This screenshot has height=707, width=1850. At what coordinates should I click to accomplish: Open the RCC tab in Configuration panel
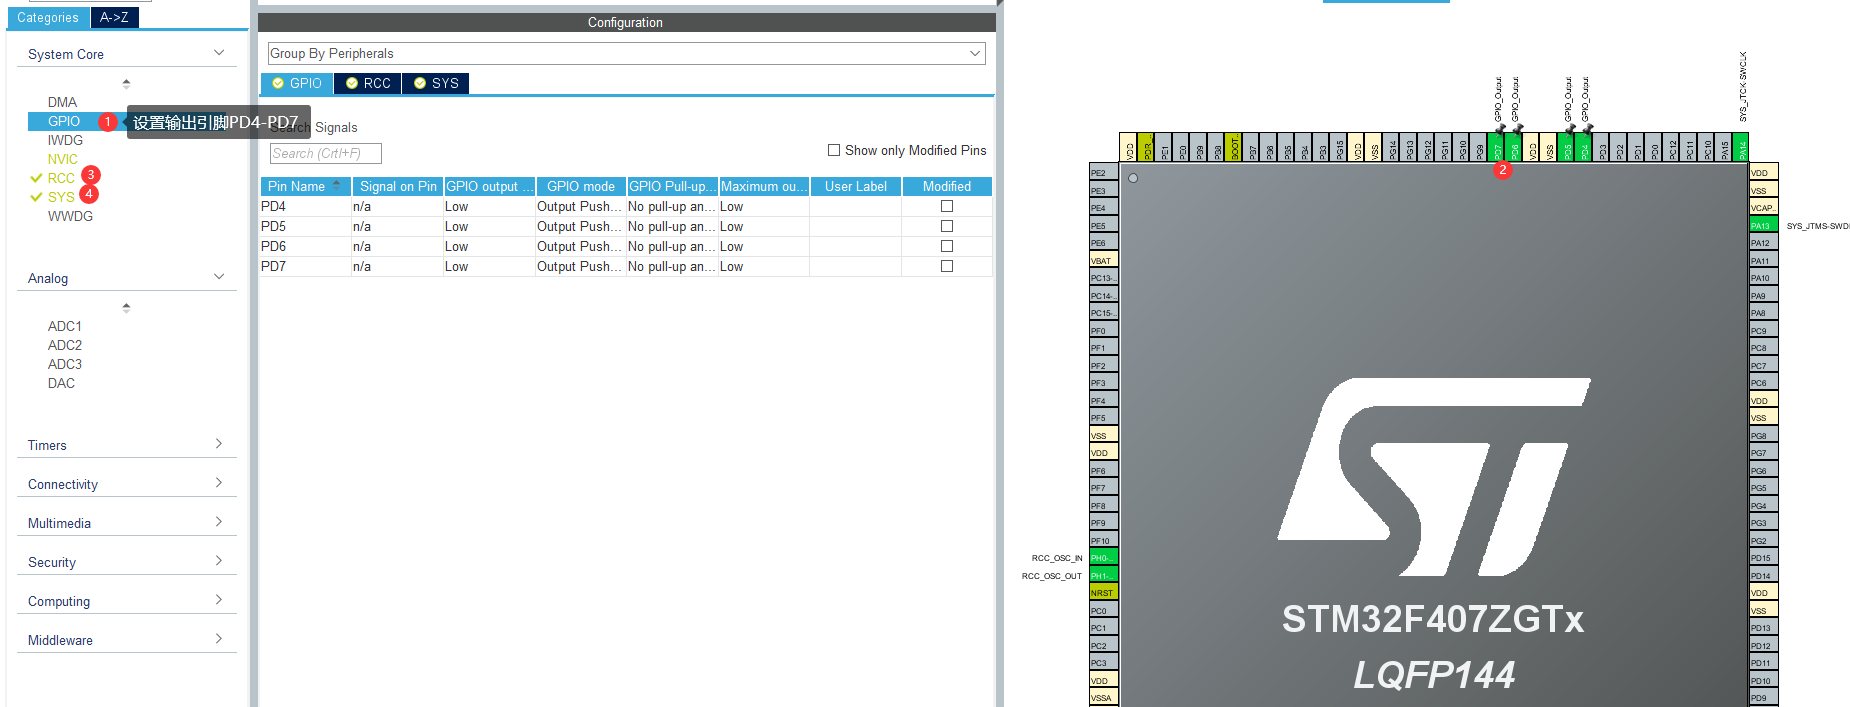point(368,83)
